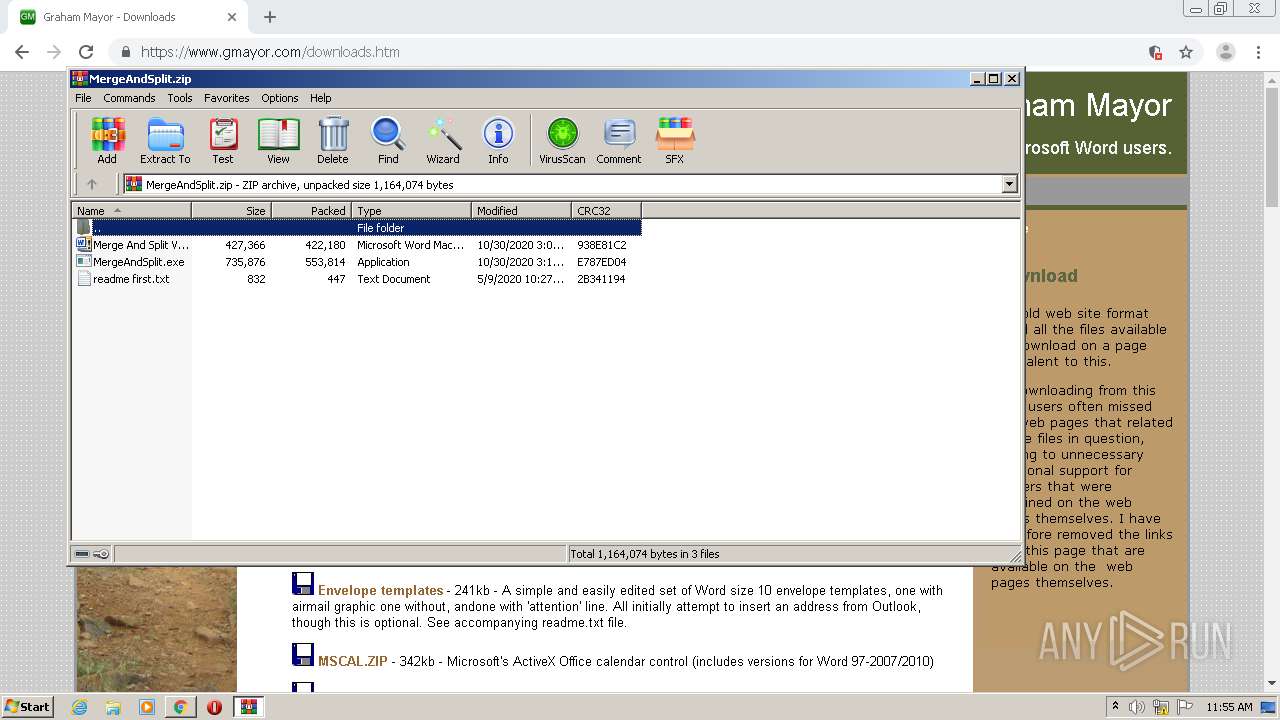This screenshot has height=720, width=1280.
Task: Click the Extract To toolbar icon
Action: [x=165, y=140]
